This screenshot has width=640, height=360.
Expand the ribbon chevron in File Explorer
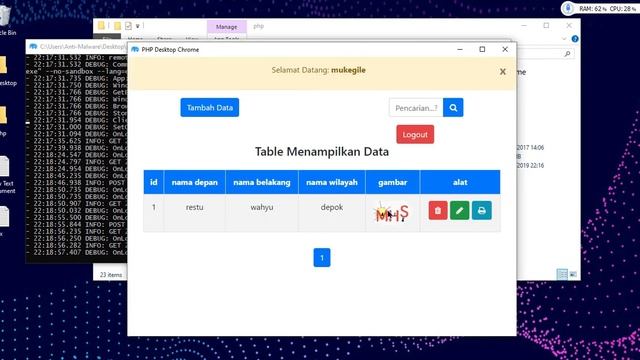click(x=564, y=39)
